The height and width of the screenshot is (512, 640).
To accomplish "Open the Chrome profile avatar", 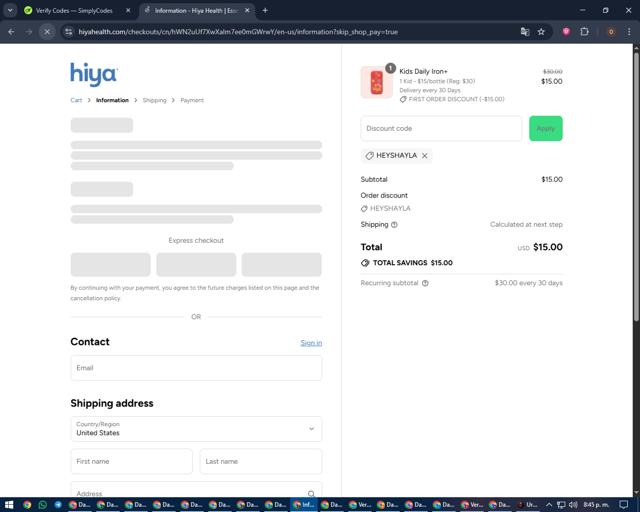I will [x=611, y=32].
